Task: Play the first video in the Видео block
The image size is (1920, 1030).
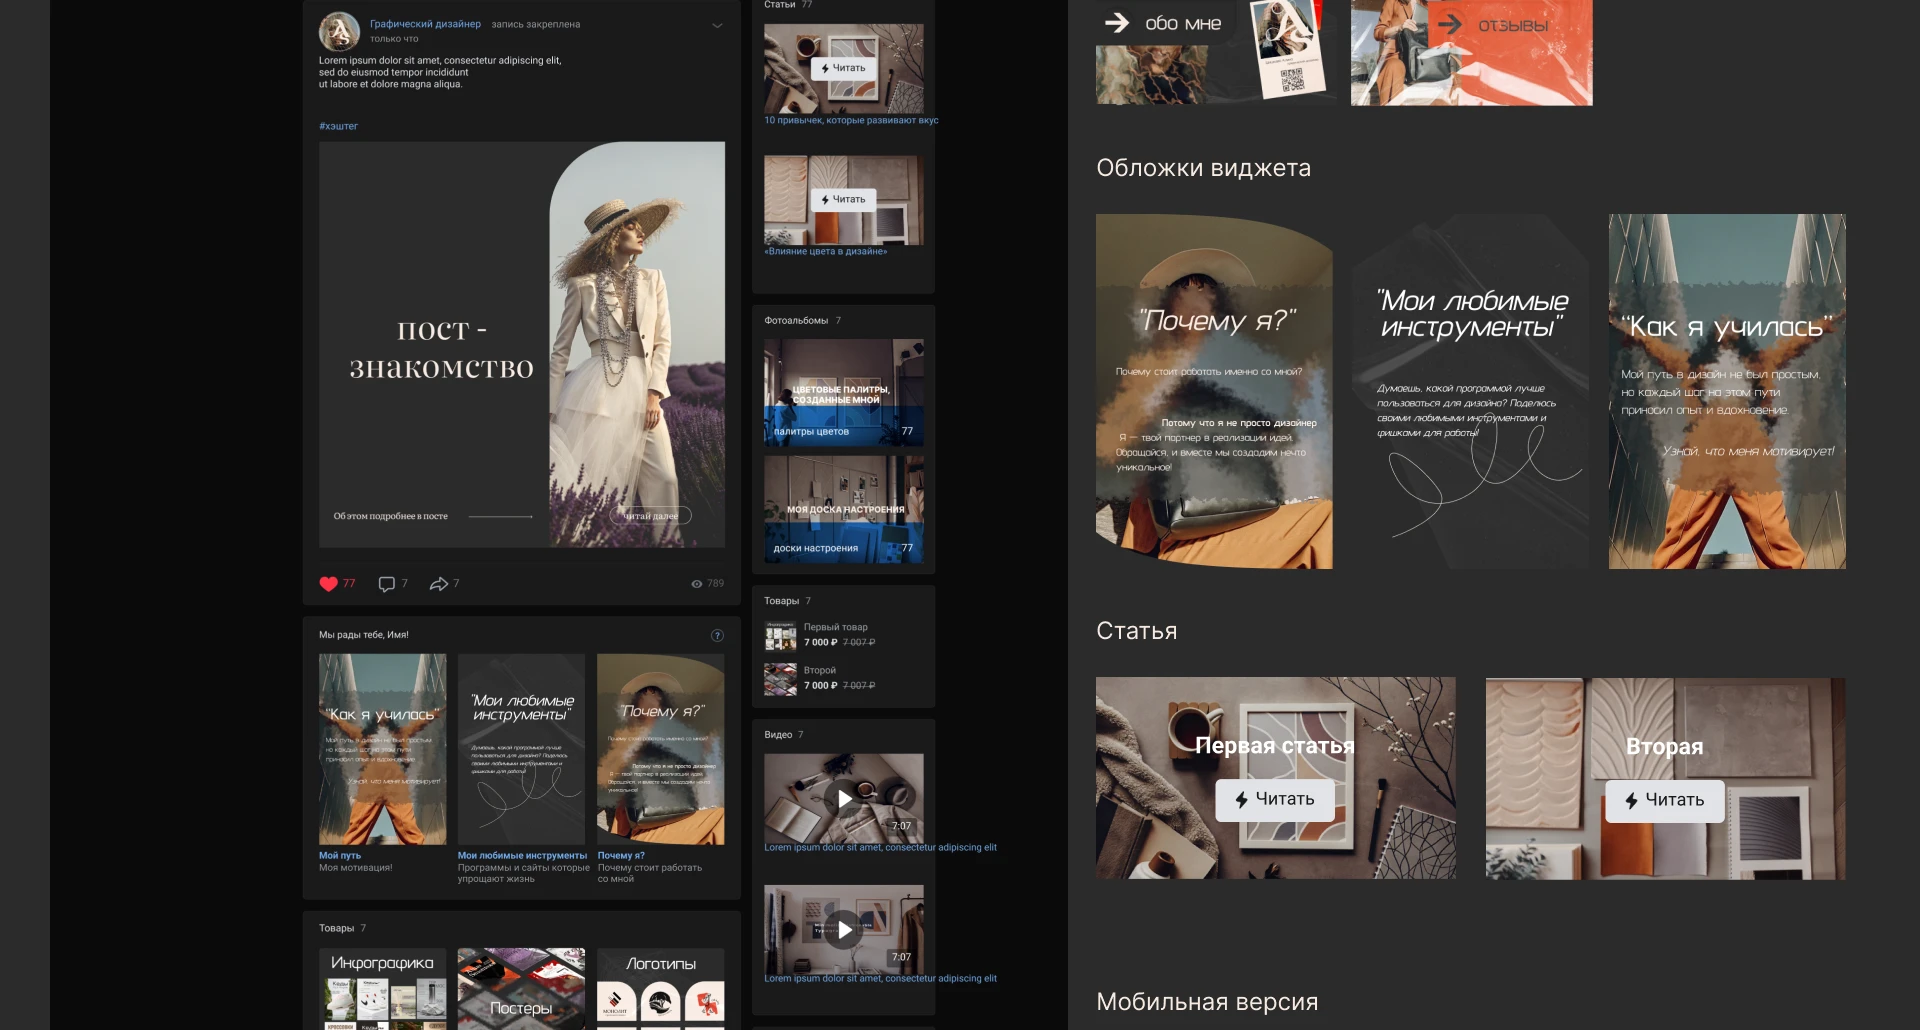Action: 844,798
